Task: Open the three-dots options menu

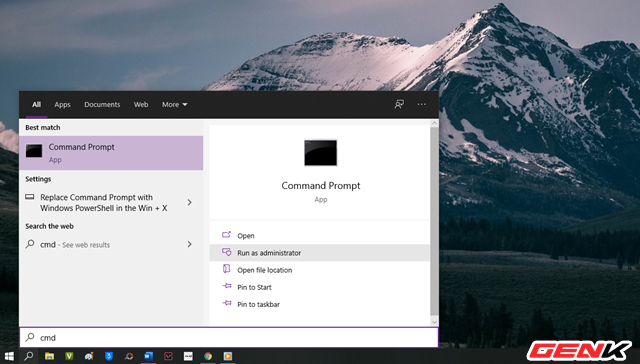Action: pos(422,104)
